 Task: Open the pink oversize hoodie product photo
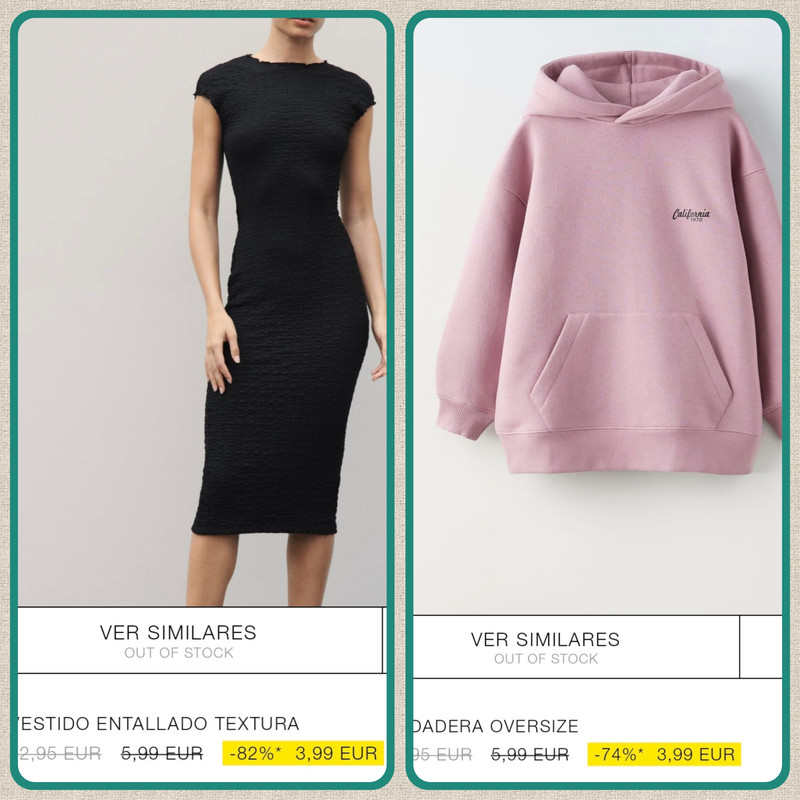click(x=597, y=316)
